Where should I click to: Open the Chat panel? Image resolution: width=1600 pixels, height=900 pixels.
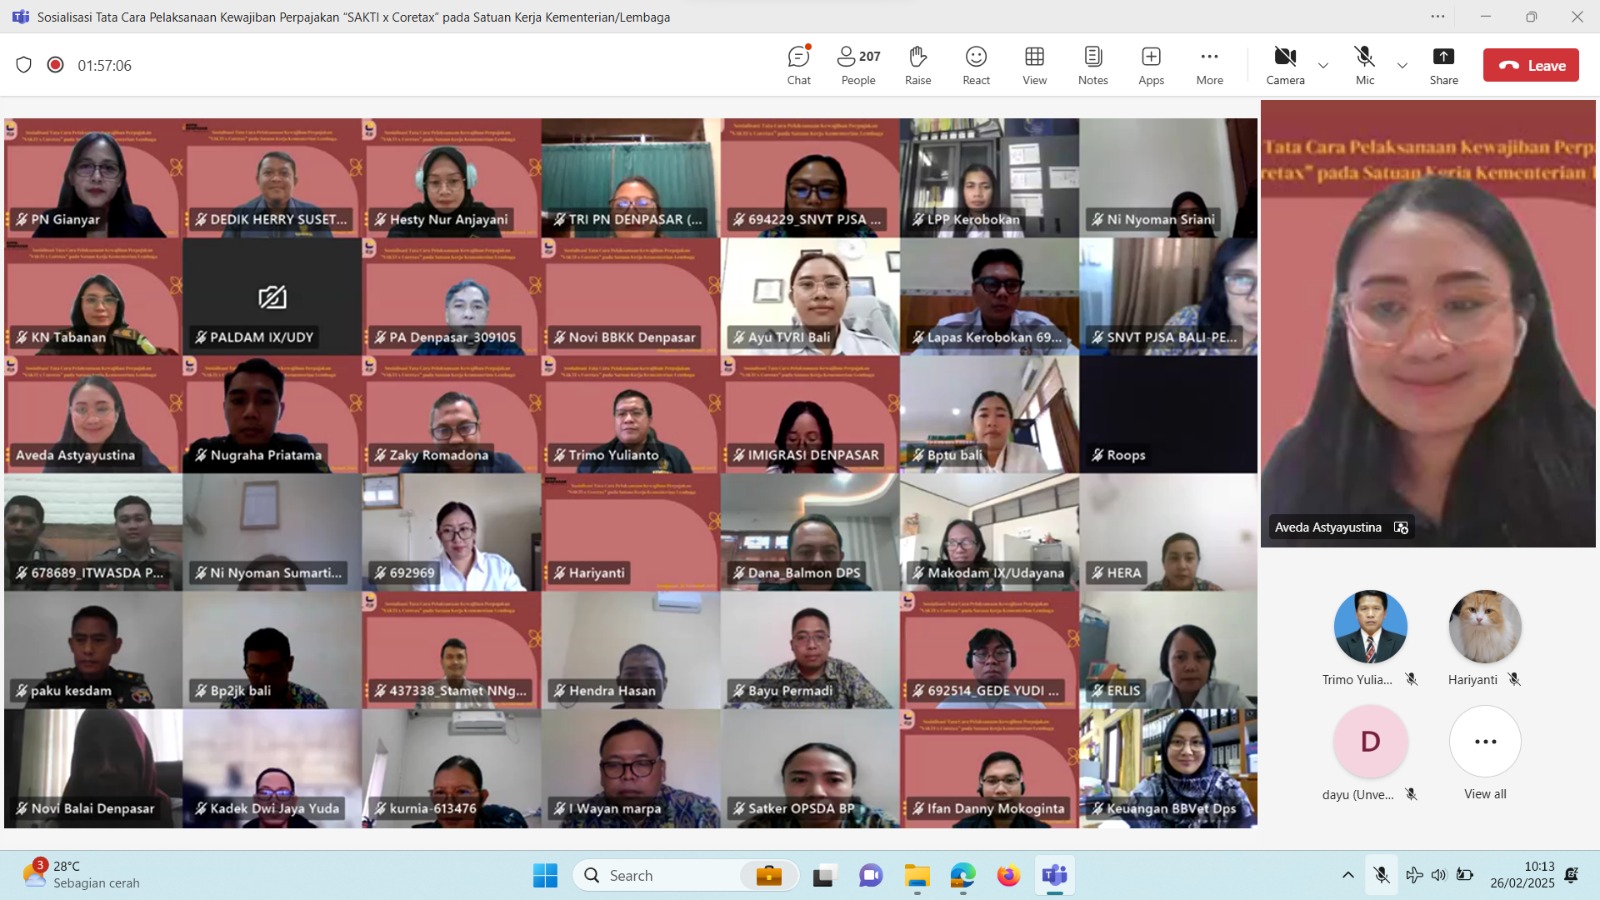[798, 65]
